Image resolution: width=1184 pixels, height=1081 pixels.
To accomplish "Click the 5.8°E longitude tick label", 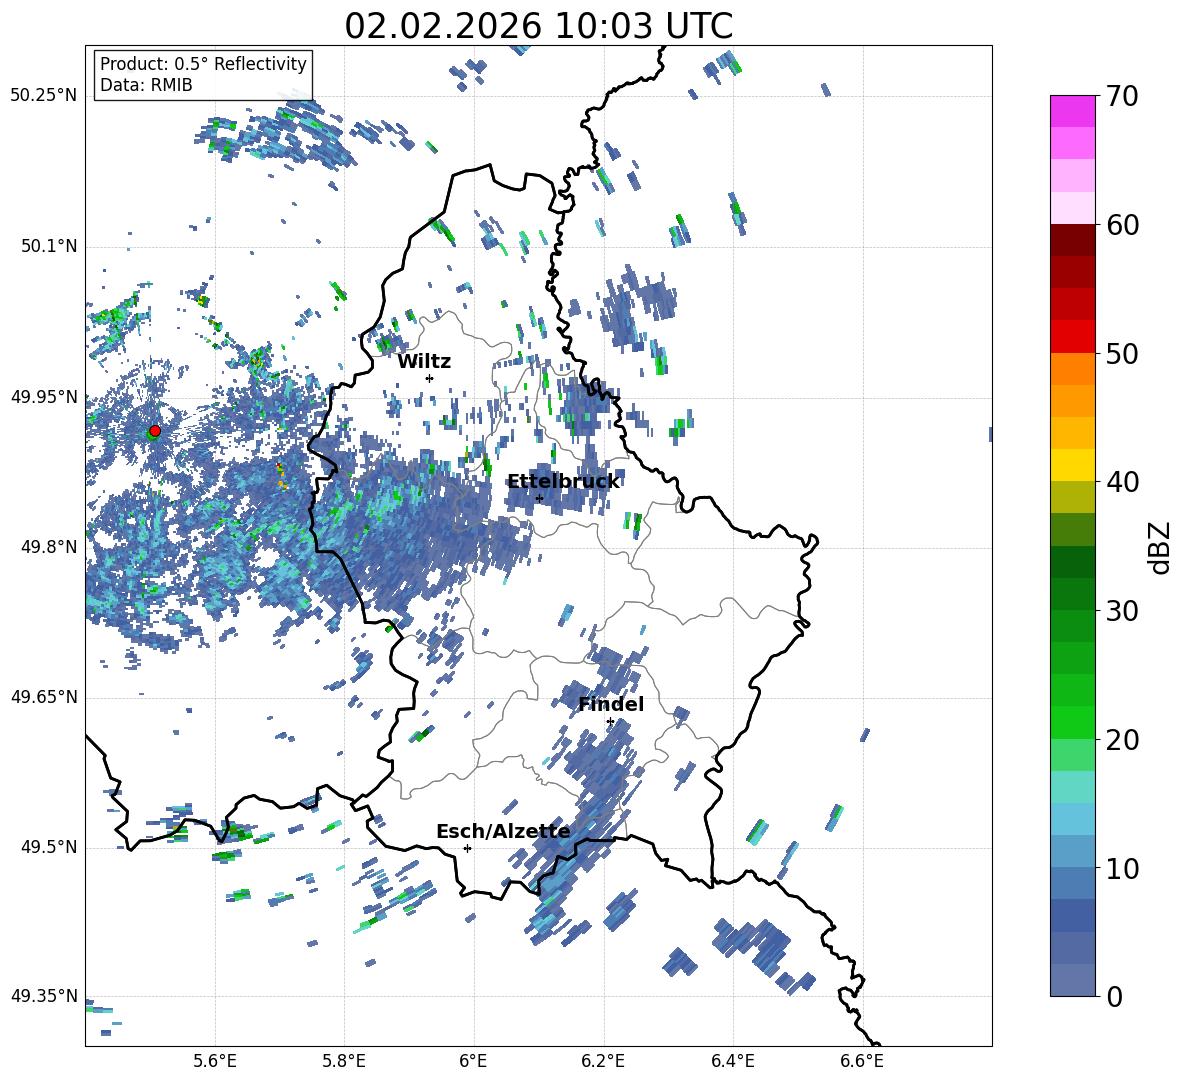I will pyautogui.click(x=344, y=1061).
